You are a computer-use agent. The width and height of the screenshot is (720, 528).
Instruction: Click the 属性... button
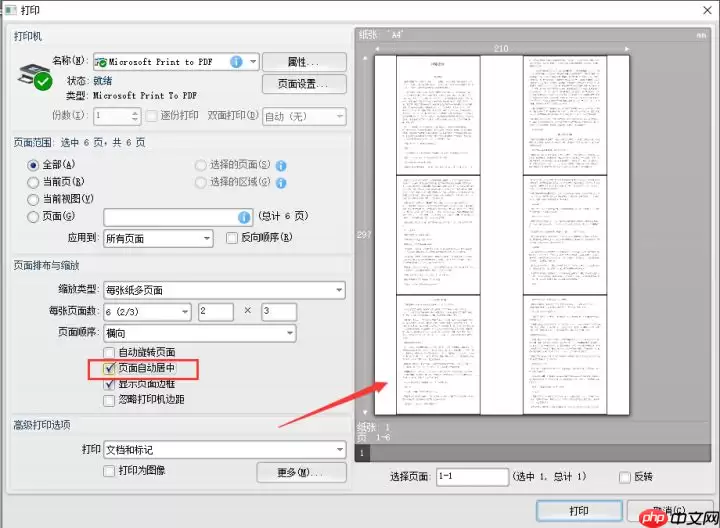(304, 62)
